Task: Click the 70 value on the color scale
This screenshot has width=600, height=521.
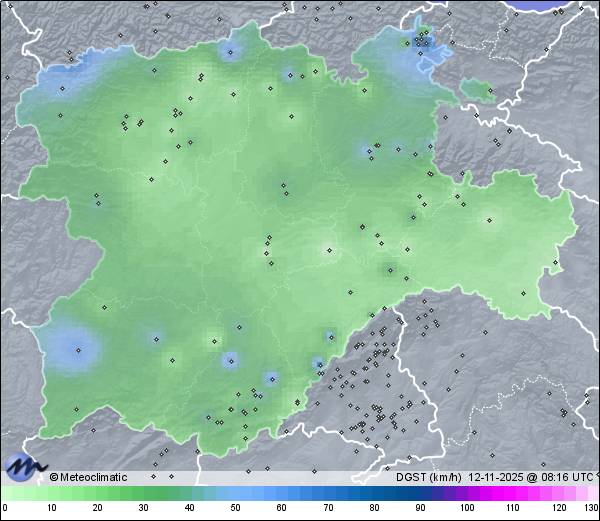Action: [328, 508]
